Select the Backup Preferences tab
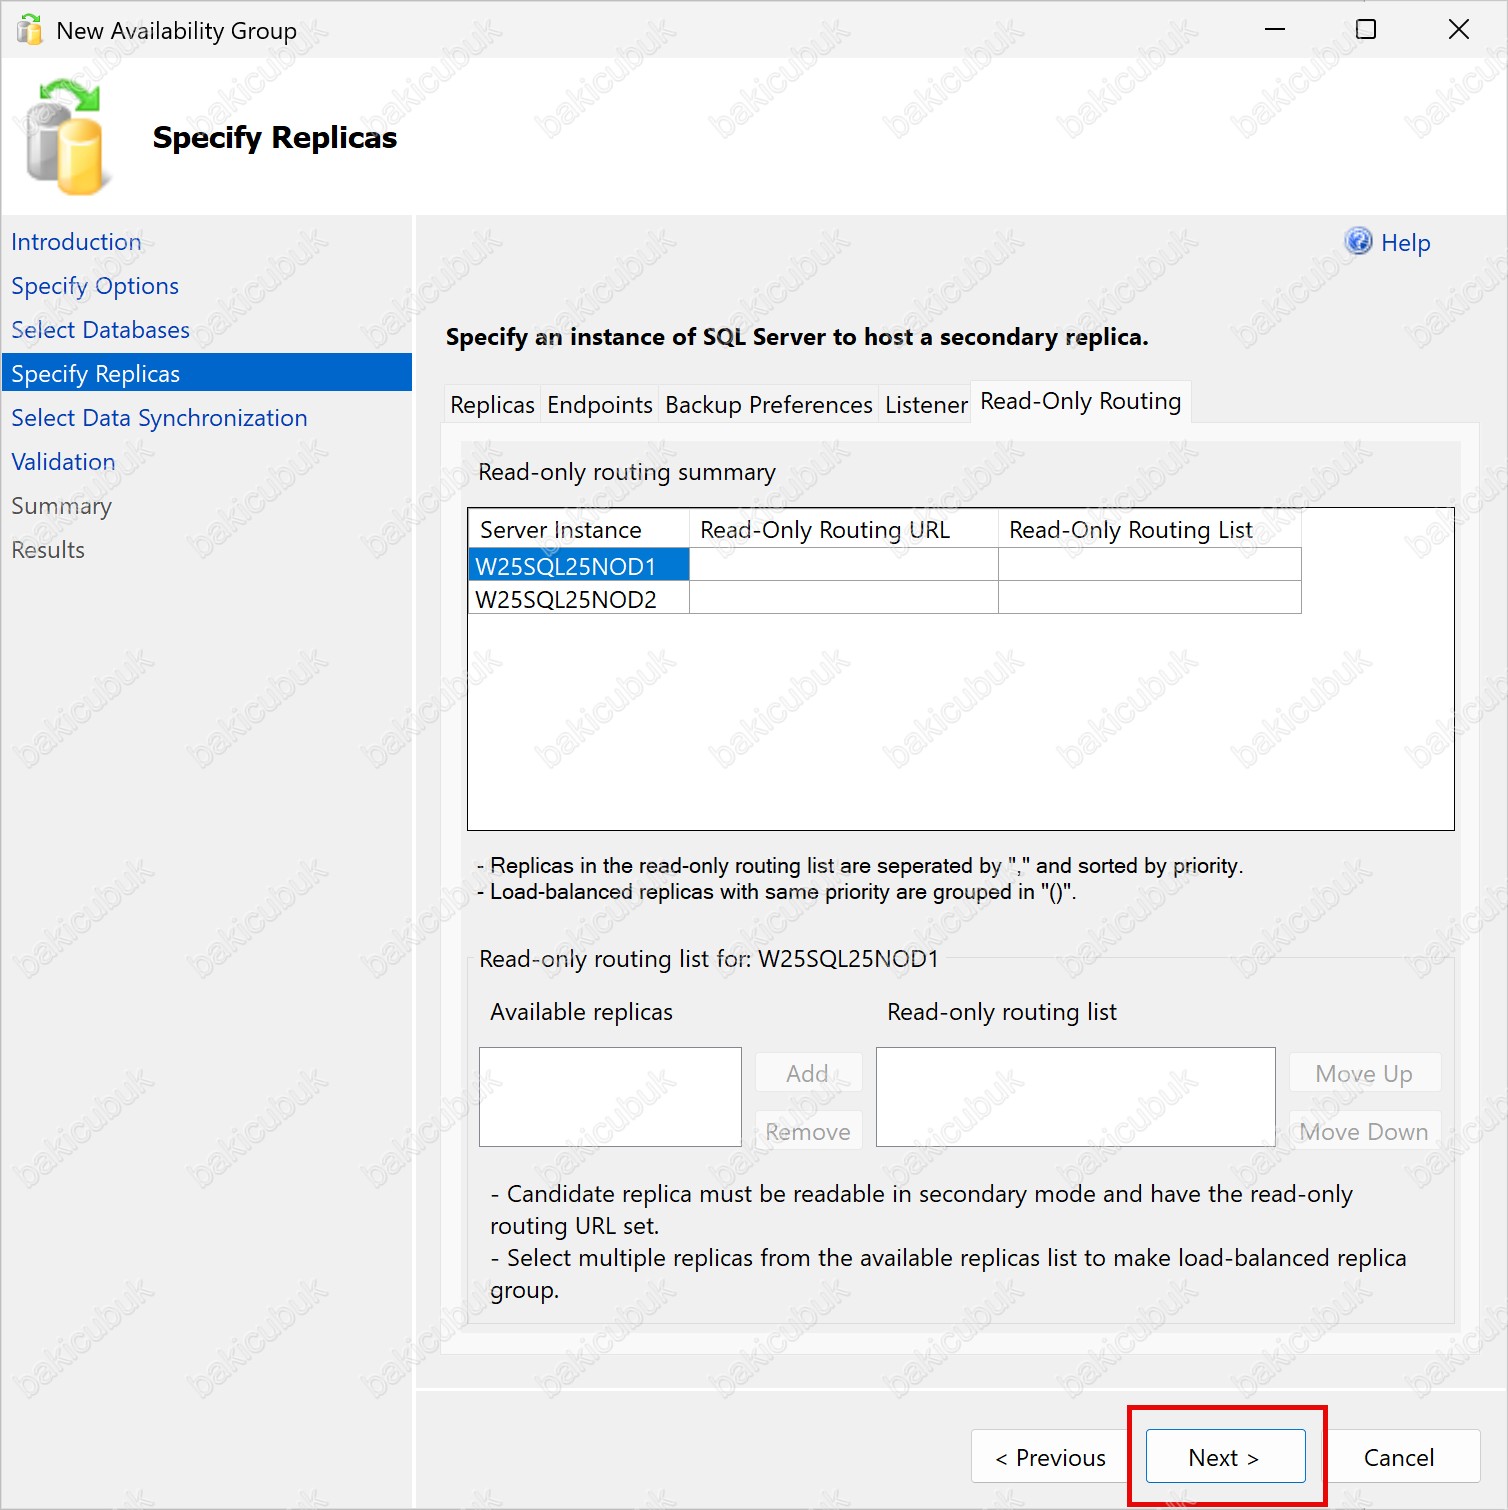This screenshot has width=1508, height=1510. click(768, 405)
